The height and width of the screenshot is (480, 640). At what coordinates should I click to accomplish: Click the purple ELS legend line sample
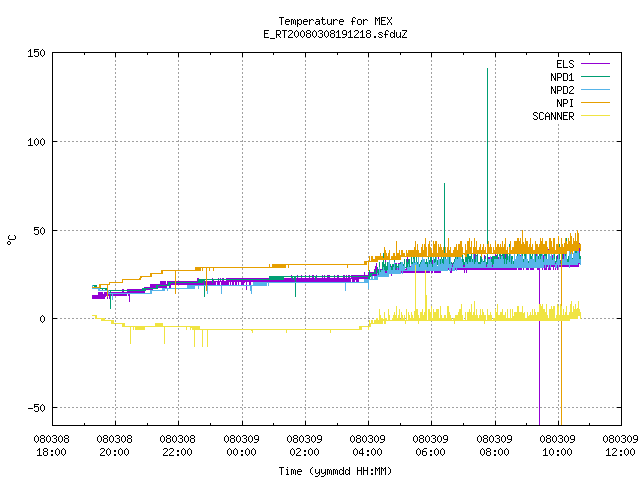[x=595, y=64]
